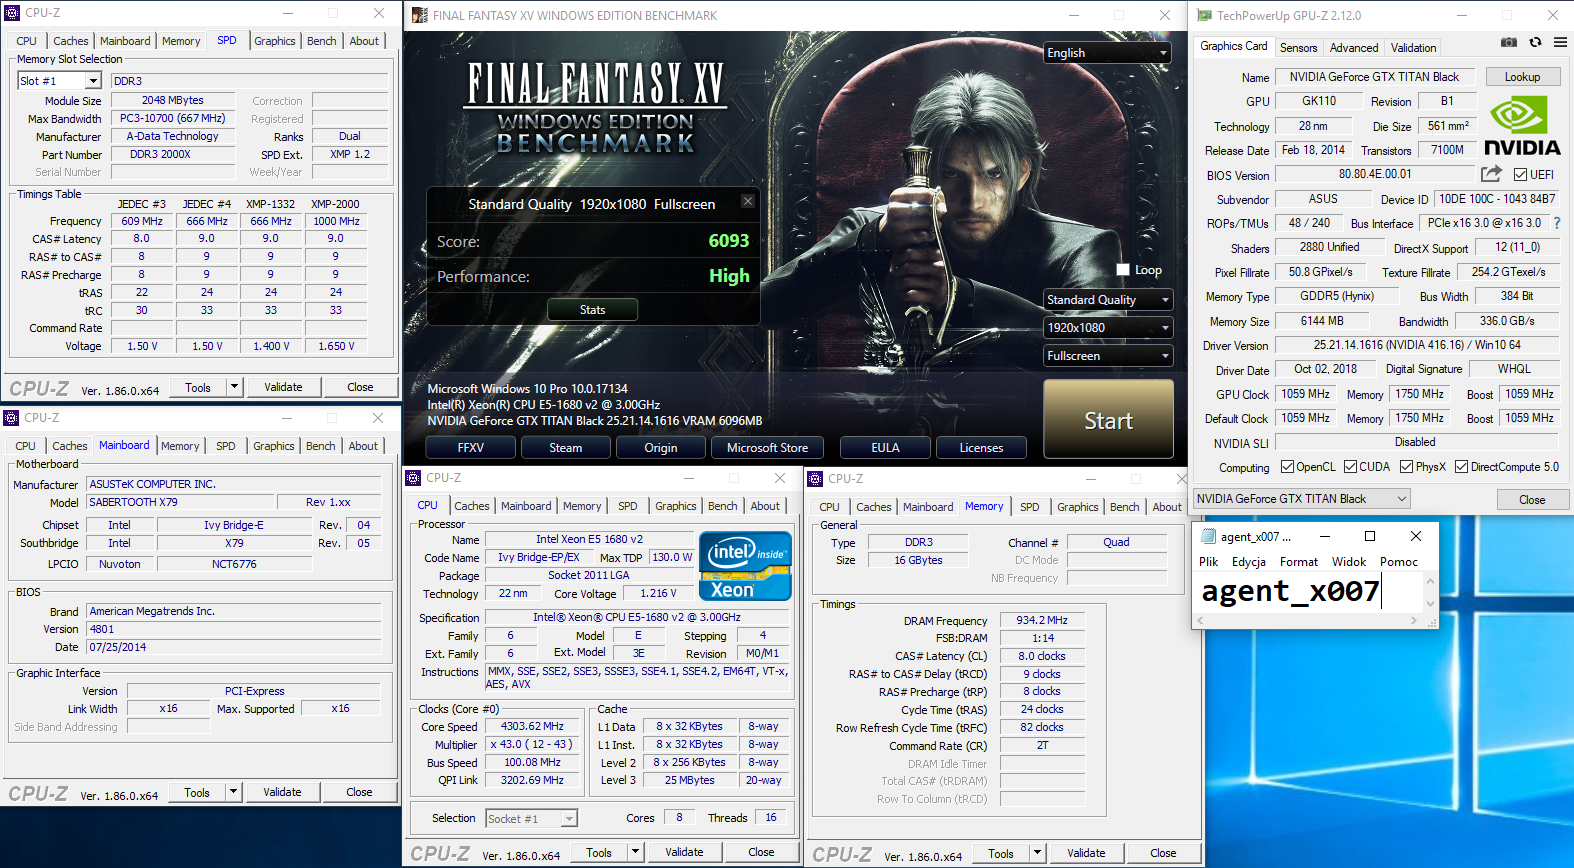Click the Licenses button
The image size is (1574, 868).
click(981, 448)
